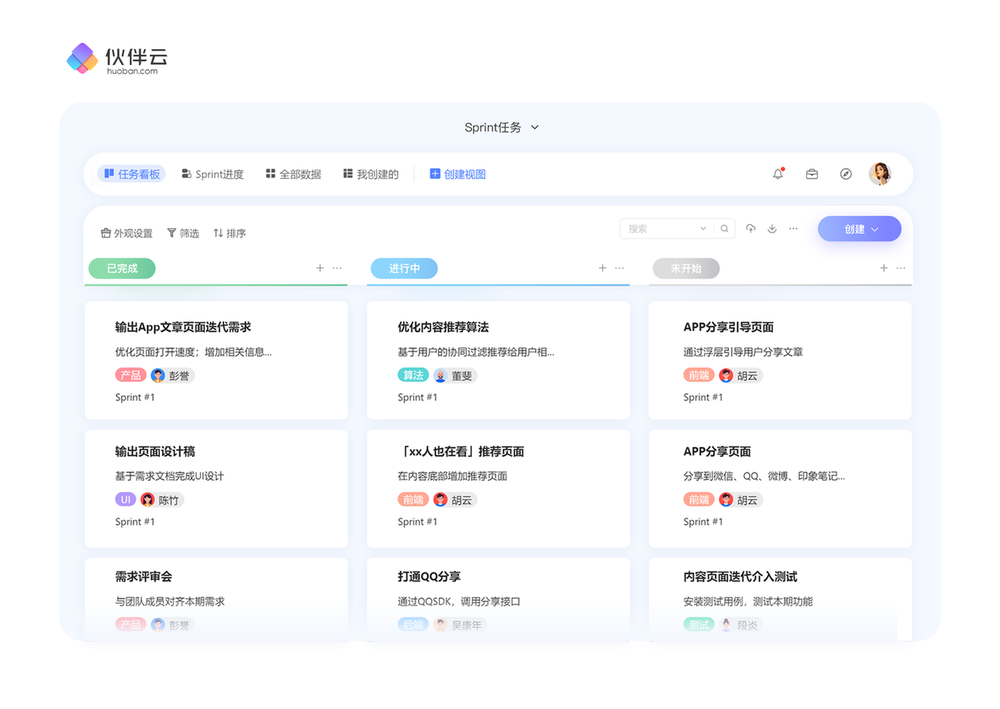The width and height of the screenshot is (1000, 709).
Task: Click the briefcase icon in top bar
Action: click(x=812, y=174)
